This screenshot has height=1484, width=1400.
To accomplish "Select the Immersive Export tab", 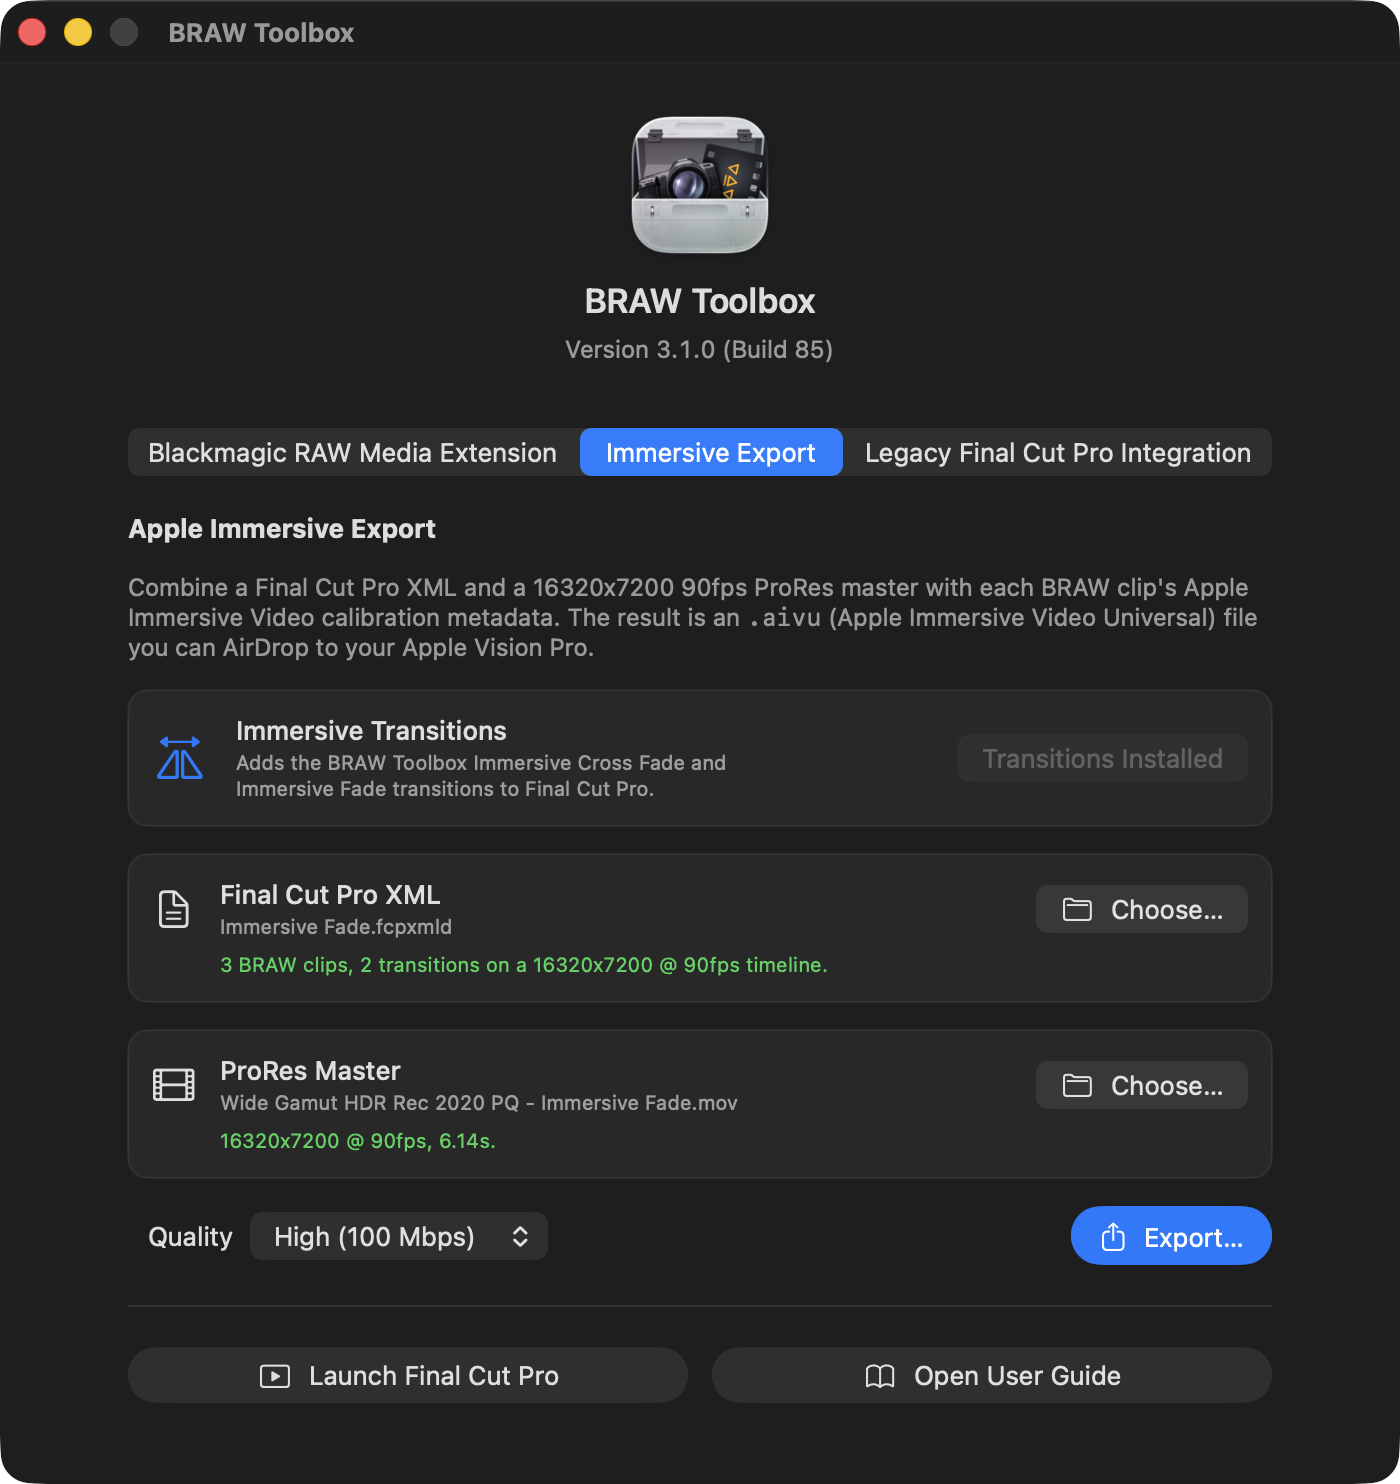I will pyautogui.click(x=711, y=453).
